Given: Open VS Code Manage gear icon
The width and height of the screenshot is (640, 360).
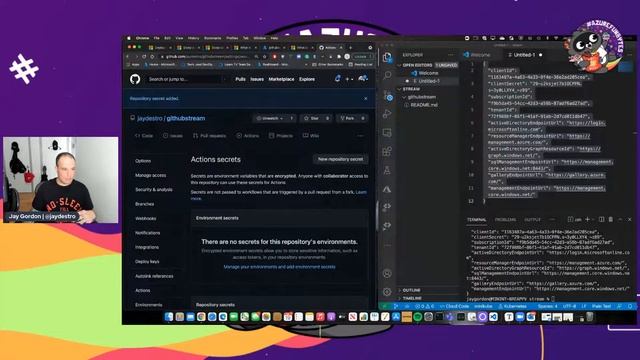Looking at the screenshot, I should point(387,291).
